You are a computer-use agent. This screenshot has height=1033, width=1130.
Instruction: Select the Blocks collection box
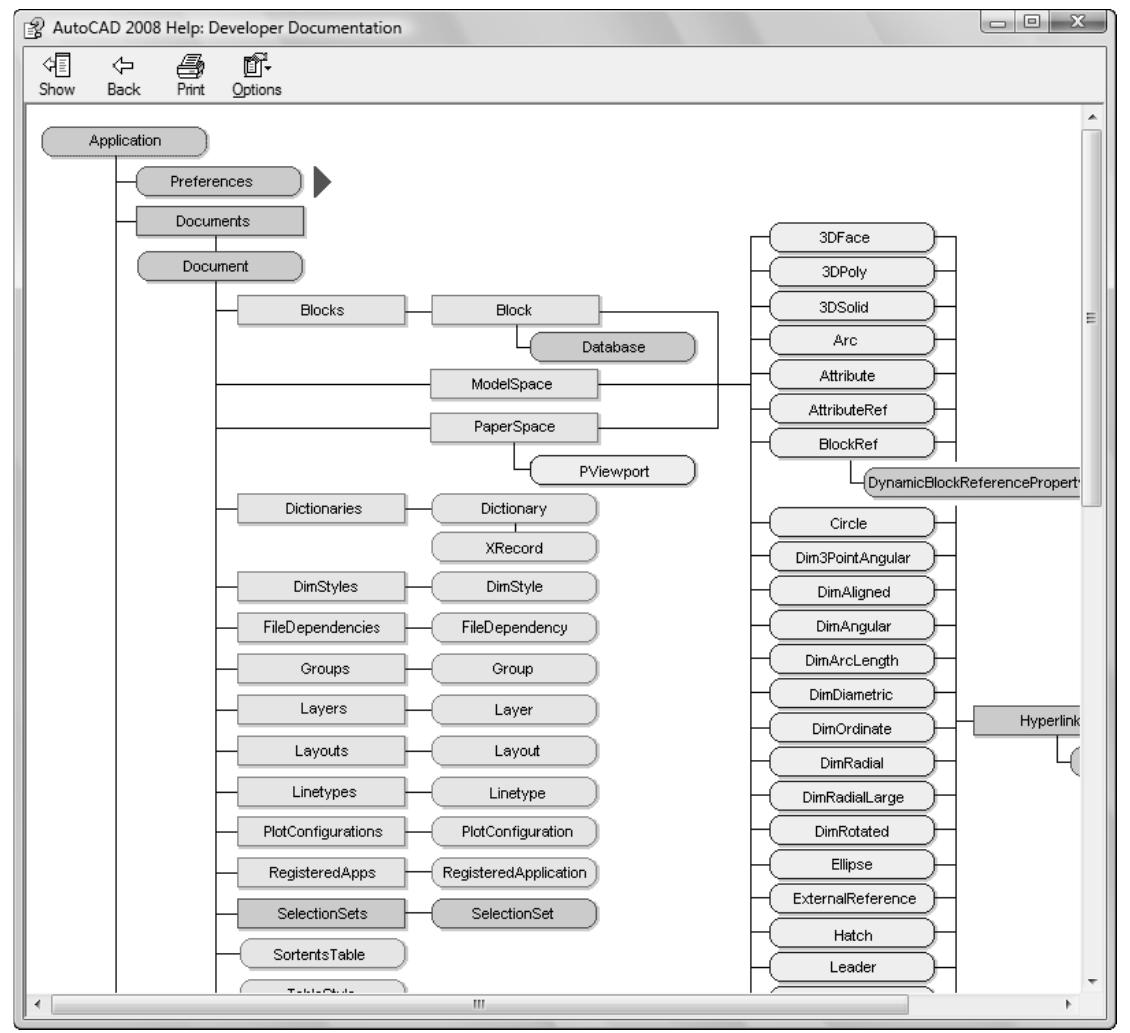pos(321,310)
